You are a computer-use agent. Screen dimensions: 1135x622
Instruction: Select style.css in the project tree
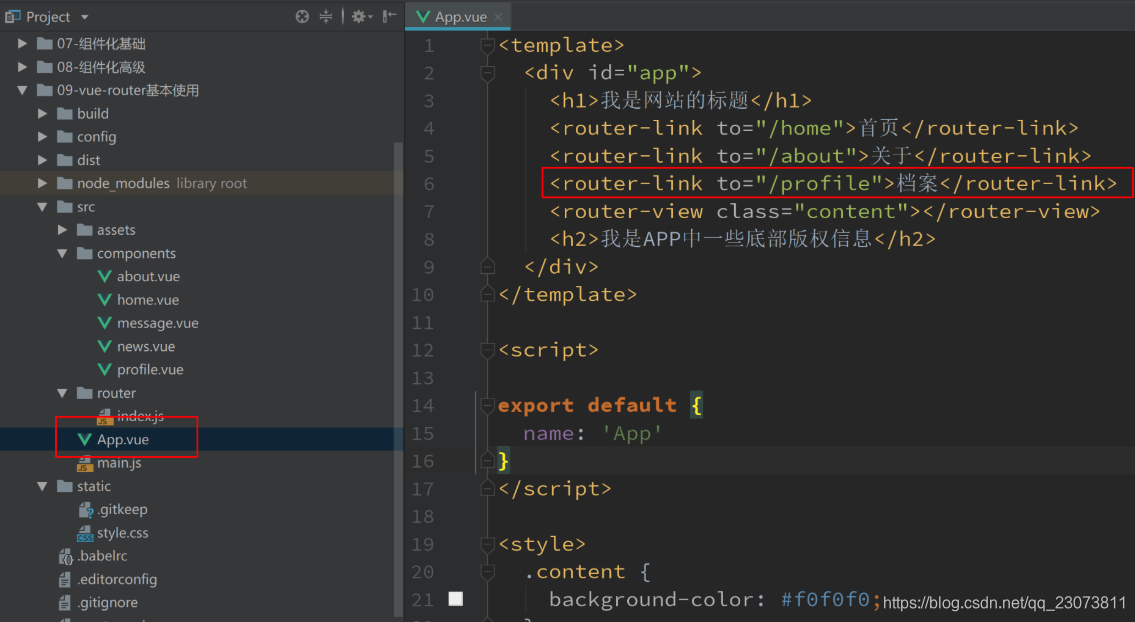pos(123,532)
